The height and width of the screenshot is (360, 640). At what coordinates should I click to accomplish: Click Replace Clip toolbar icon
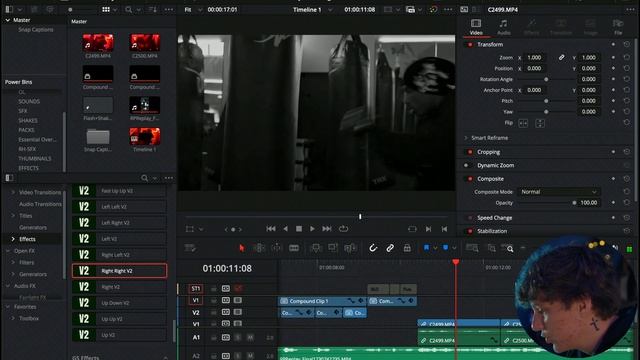pos(350,248)
